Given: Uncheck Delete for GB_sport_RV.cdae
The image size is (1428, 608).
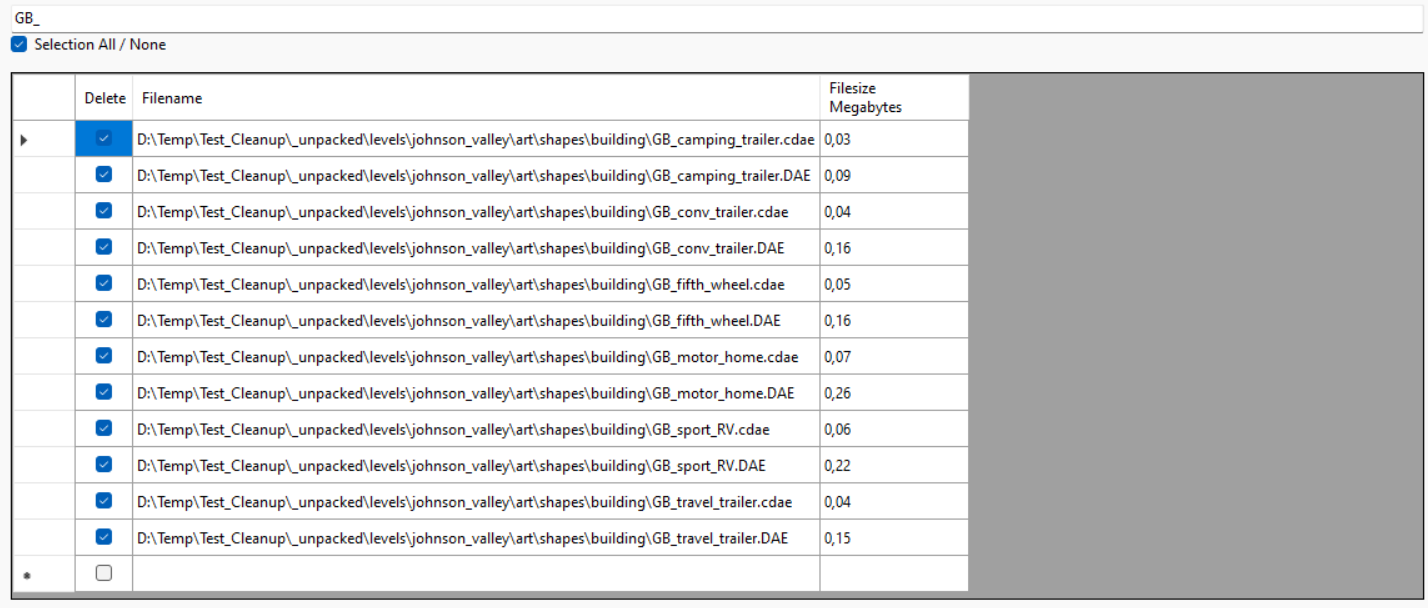Looking at the screenshot, I should tap(103, 428).
